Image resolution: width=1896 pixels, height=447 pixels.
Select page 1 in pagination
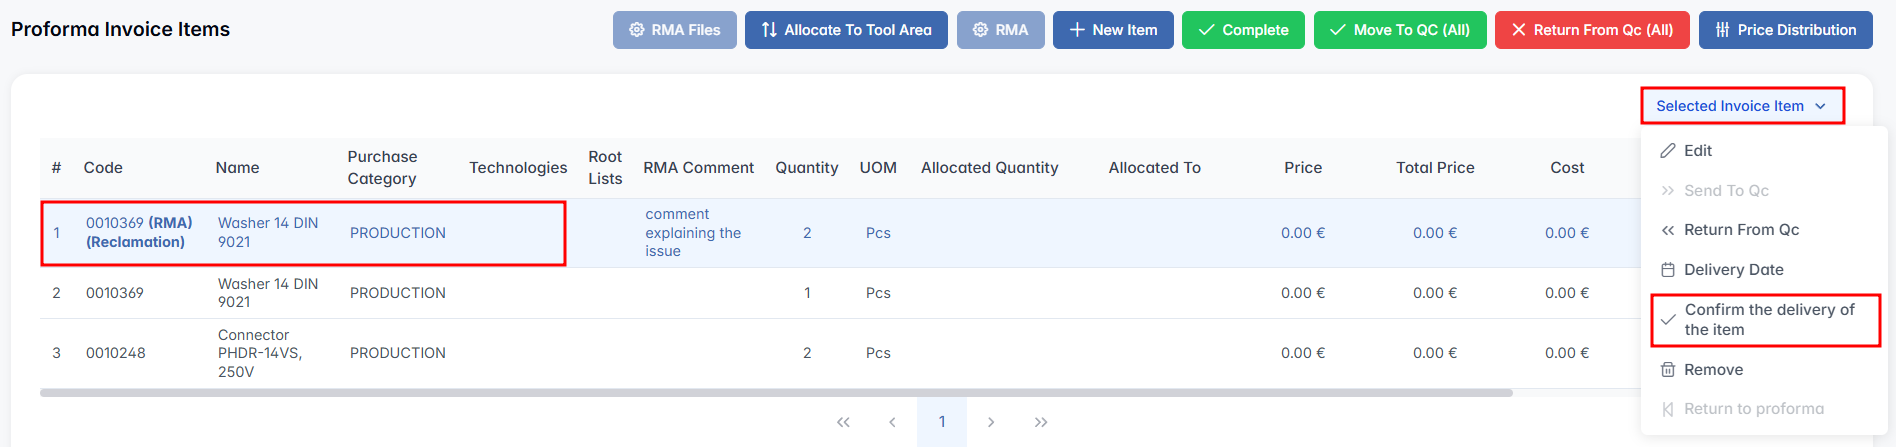(x=942, y=422)
